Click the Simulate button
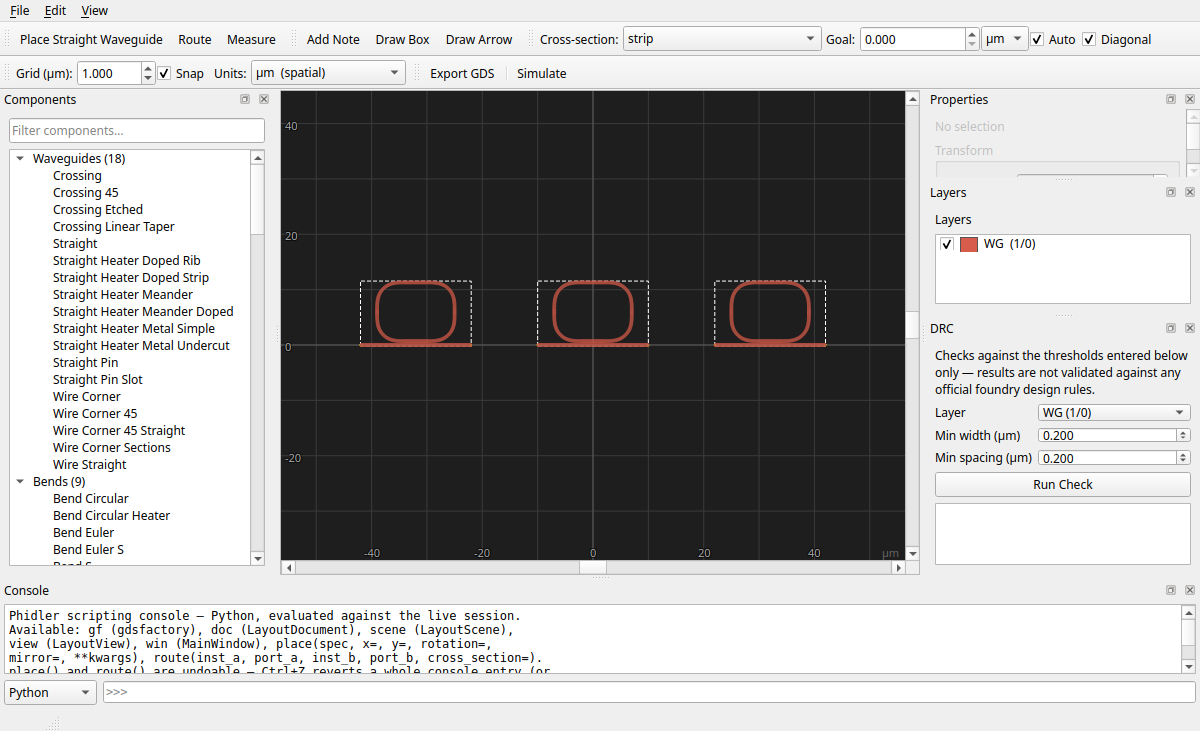This screenshot has height=731, width=1200. click(x=542, y=73)
